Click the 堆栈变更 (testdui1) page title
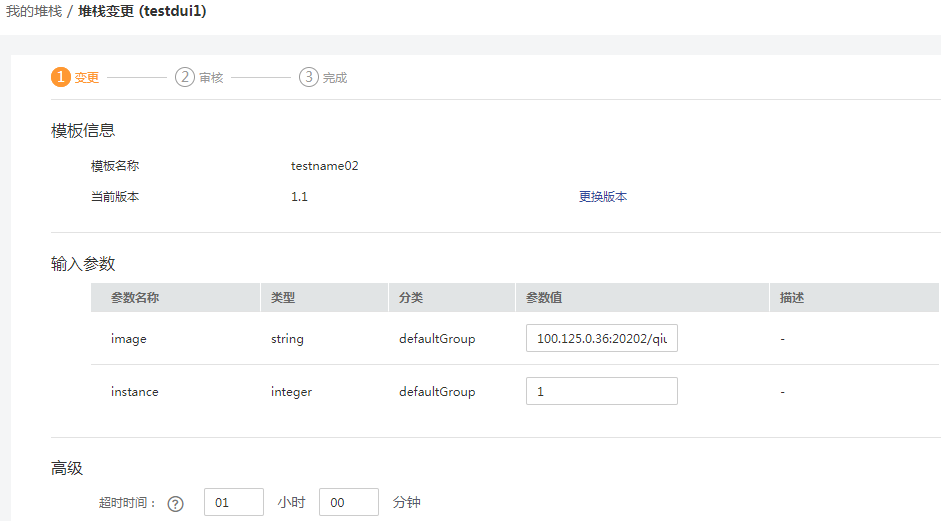The width and height of the screenshot is (941, 521). 142,11
